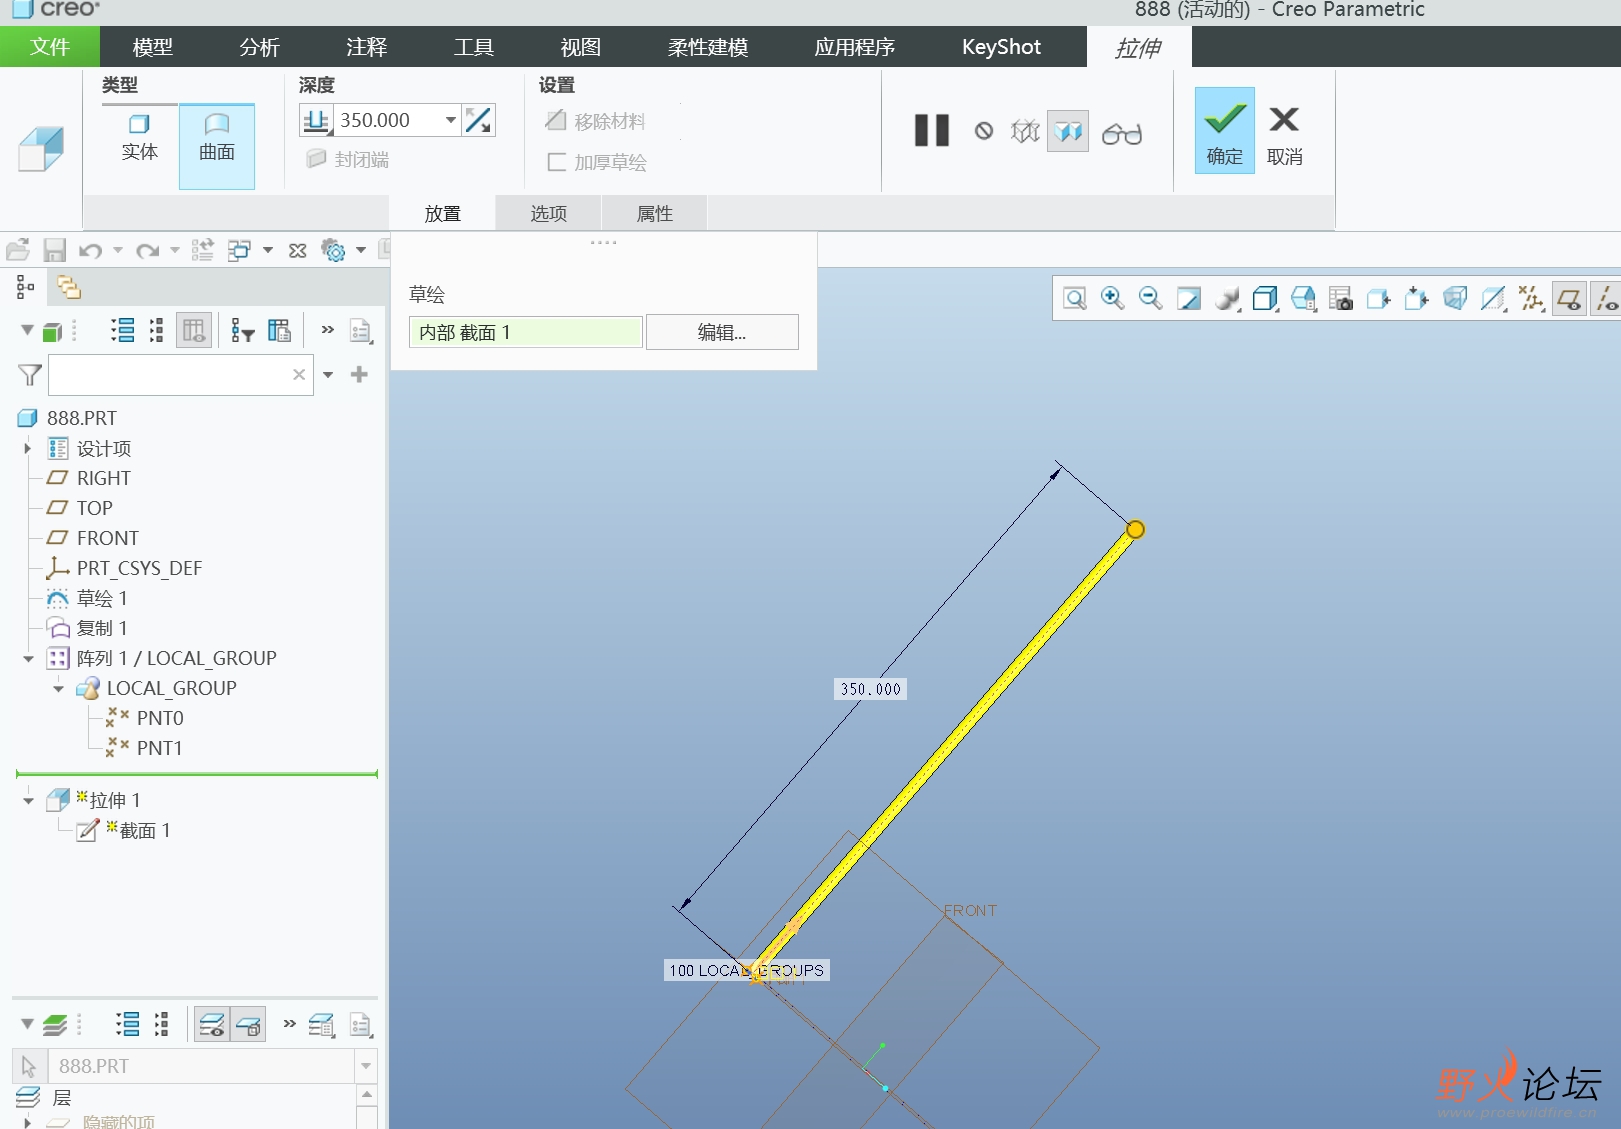Switch to unattached preview mode
Image resolution: width=1621 pixels, height=1129 pixels.
[x=1025, y=131]
